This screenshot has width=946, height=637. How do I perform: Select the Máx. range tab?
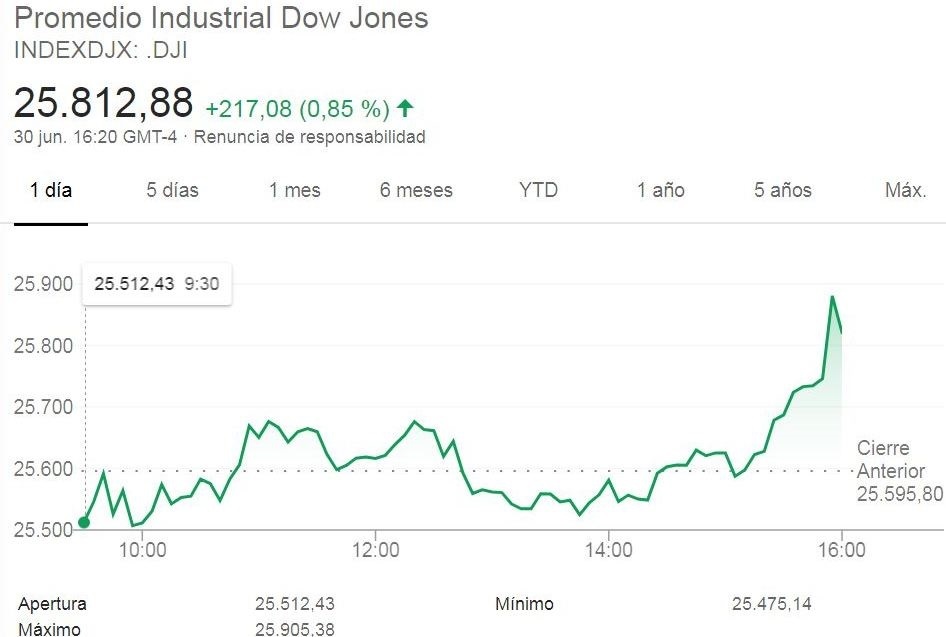coord(906,190)
